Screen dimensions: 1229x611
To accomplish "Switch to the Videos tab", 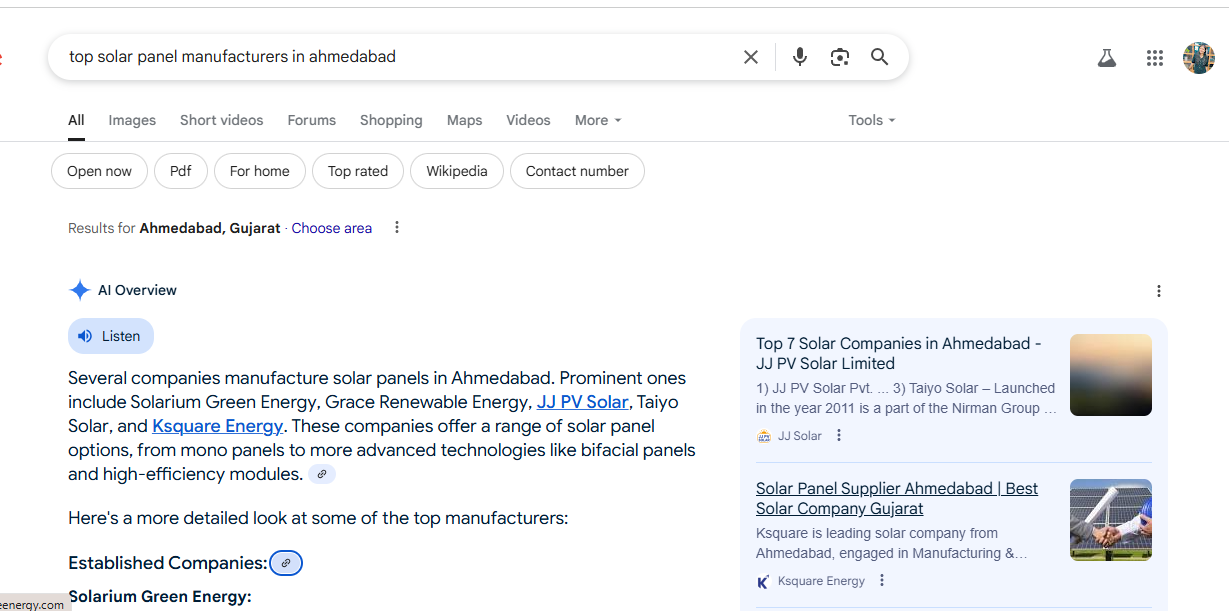I will coord(528,120).
